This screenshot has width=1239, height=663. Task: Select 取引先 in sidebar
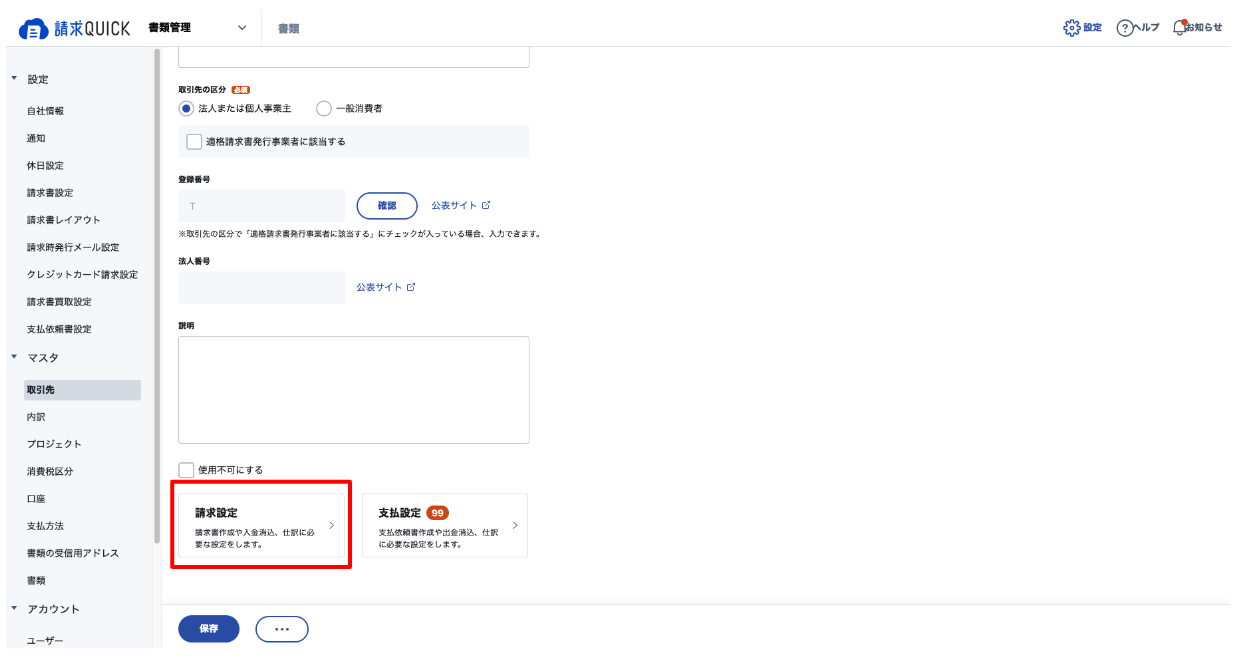click(82, 390)
